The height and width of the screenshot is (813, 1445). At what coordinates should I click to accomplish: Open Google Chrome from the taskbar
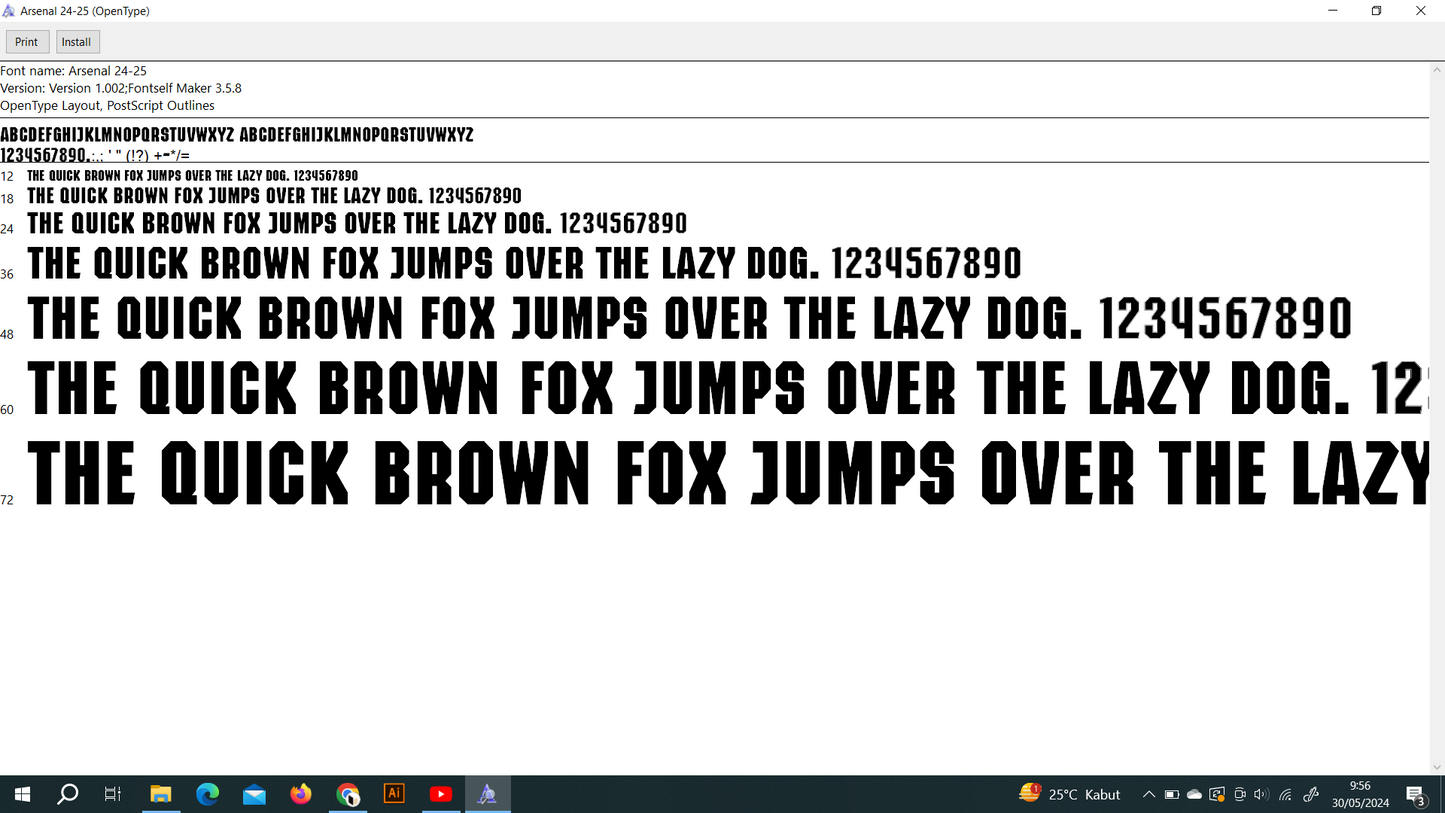347,794
